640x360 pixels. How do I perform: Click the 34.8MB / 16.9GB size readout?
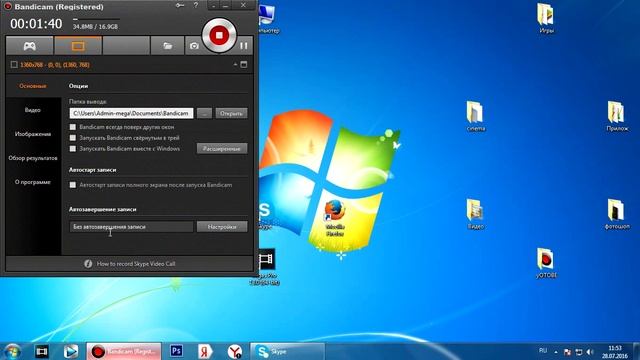coord(95,27)
